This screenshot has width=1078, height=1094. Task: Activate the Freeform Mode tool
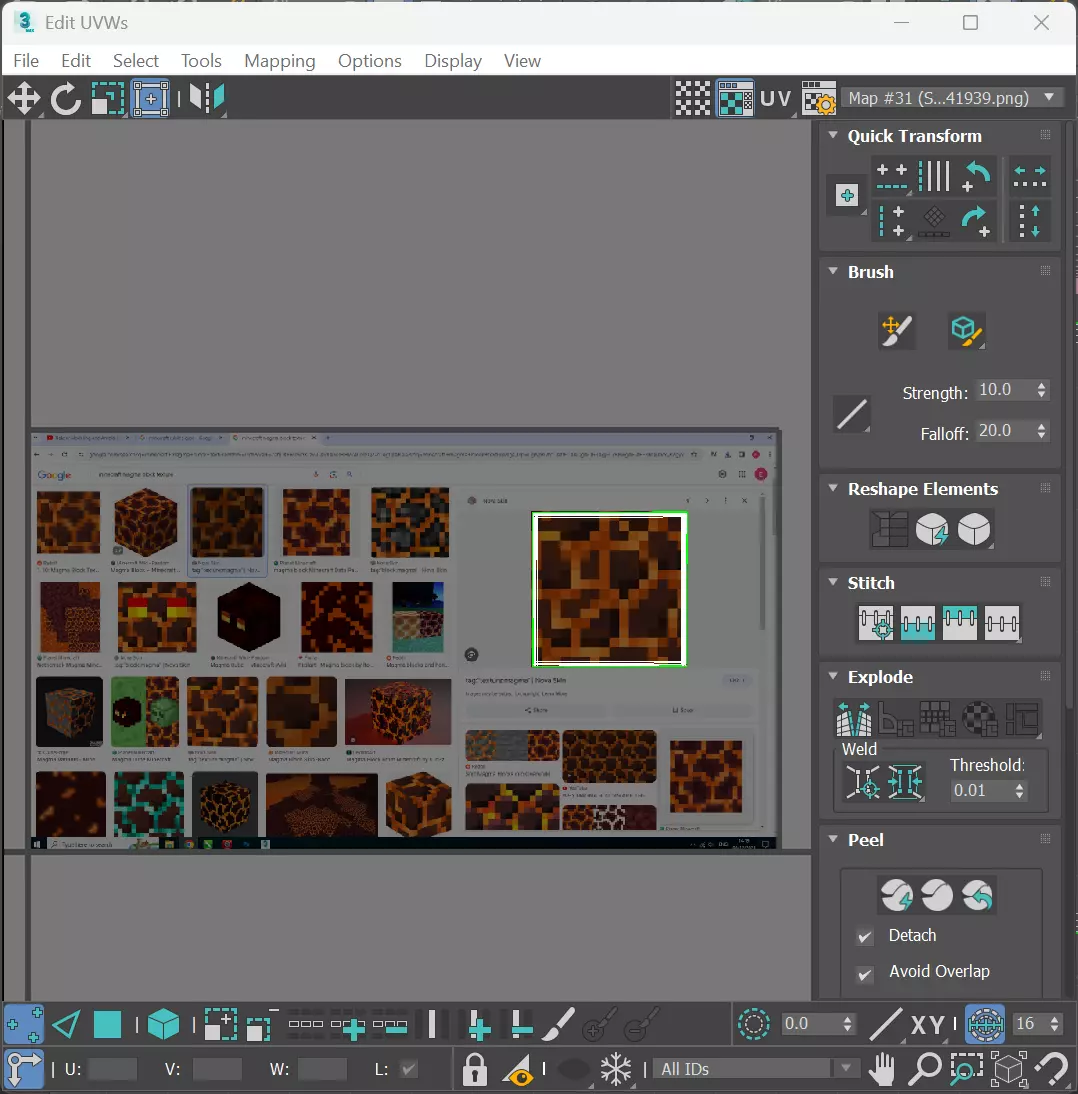pyautogui.click(x=151, y=98)
